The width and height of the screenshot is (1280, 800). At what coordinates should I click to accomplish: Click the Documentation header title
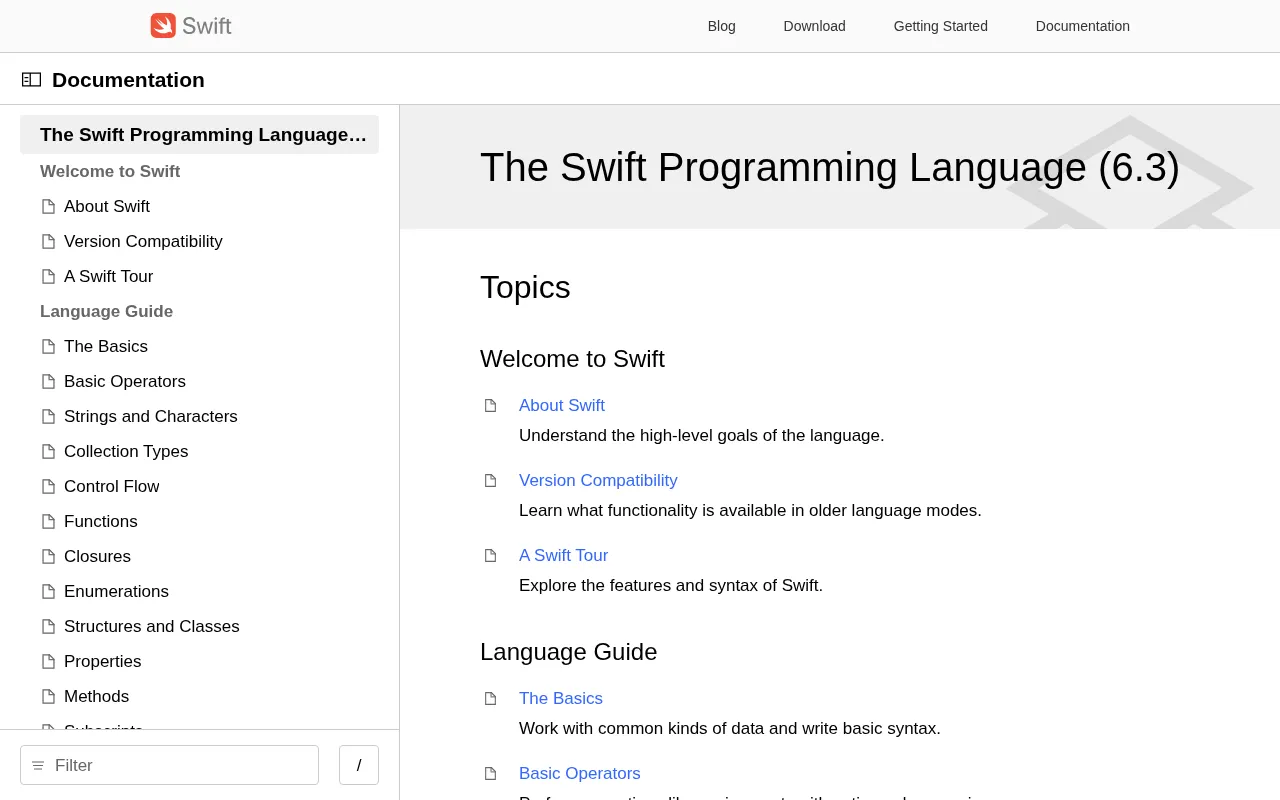click(128, 80)
